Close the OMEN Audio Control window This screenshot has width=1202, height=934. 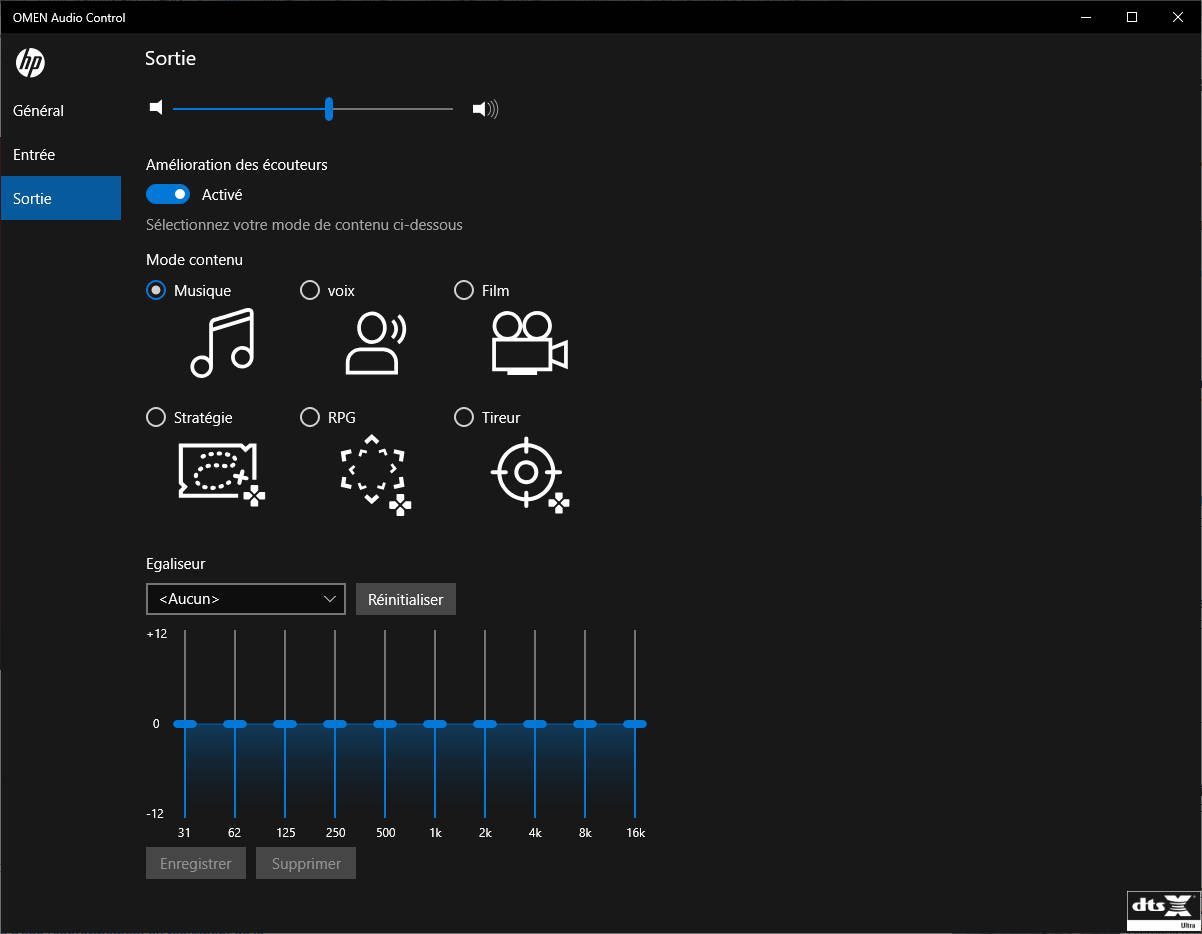[x=1178, y=17]
